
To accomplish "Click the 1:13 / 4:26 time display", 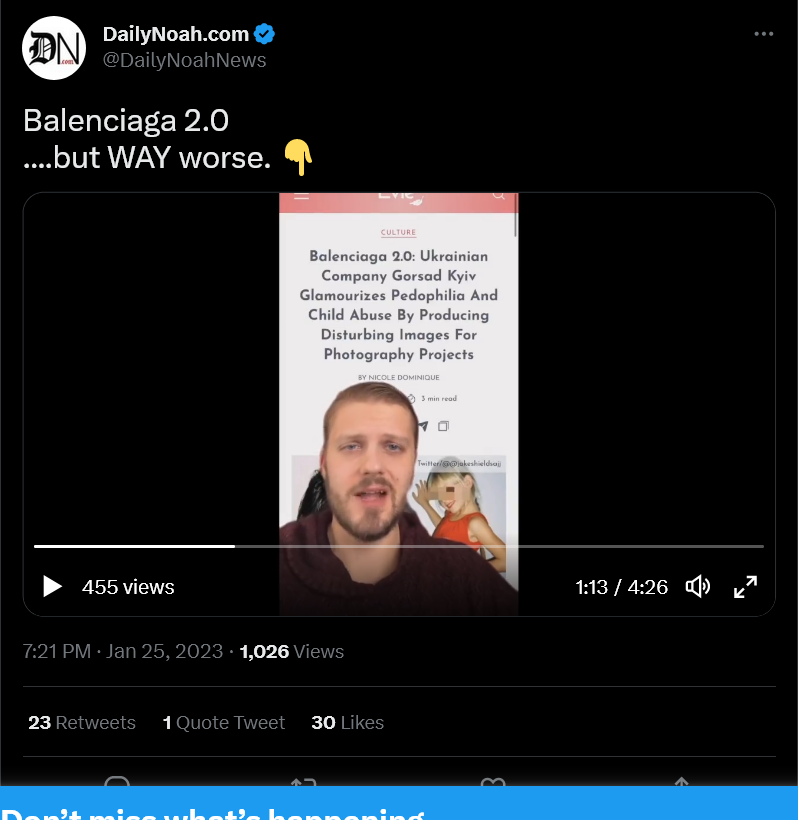I will click(x=621, y=587).
